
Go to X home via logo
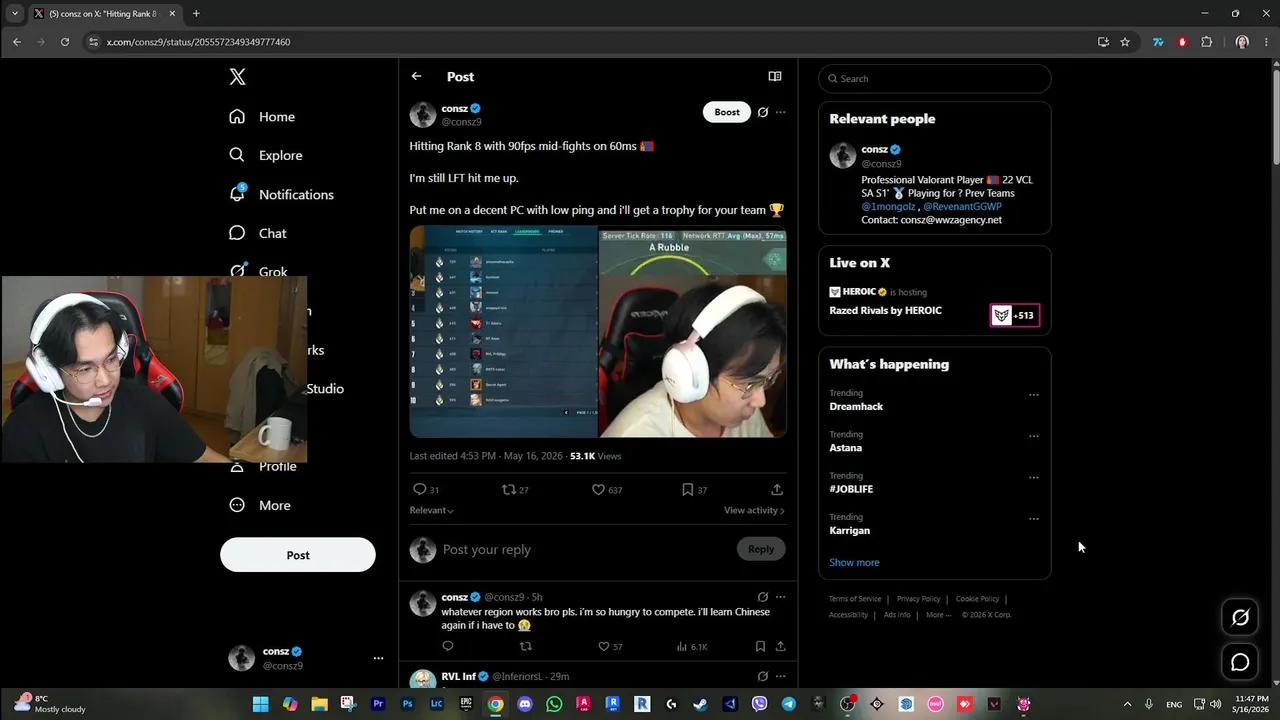click(x=237, y=77)
